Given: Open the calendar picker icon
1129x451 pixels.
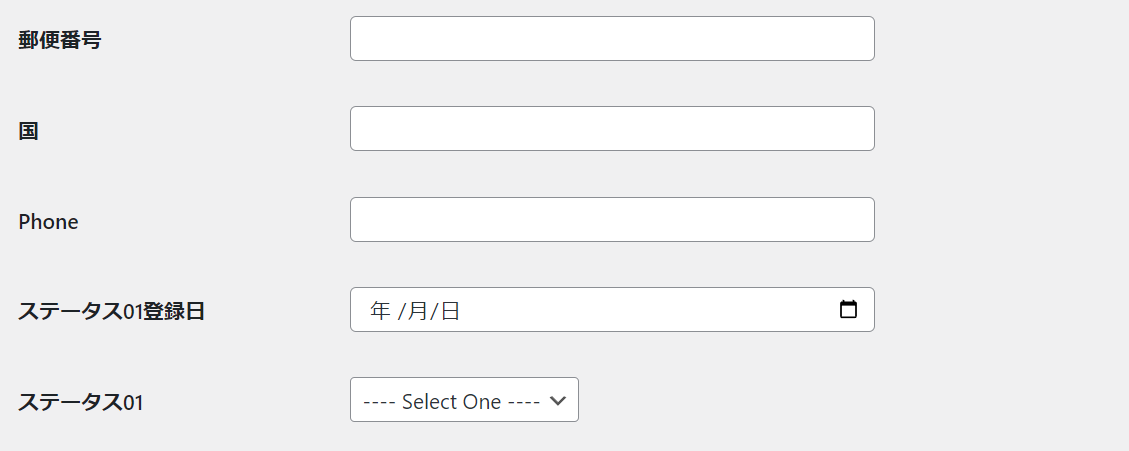Looking at the screenshot, I should click(x=848, y=310).
